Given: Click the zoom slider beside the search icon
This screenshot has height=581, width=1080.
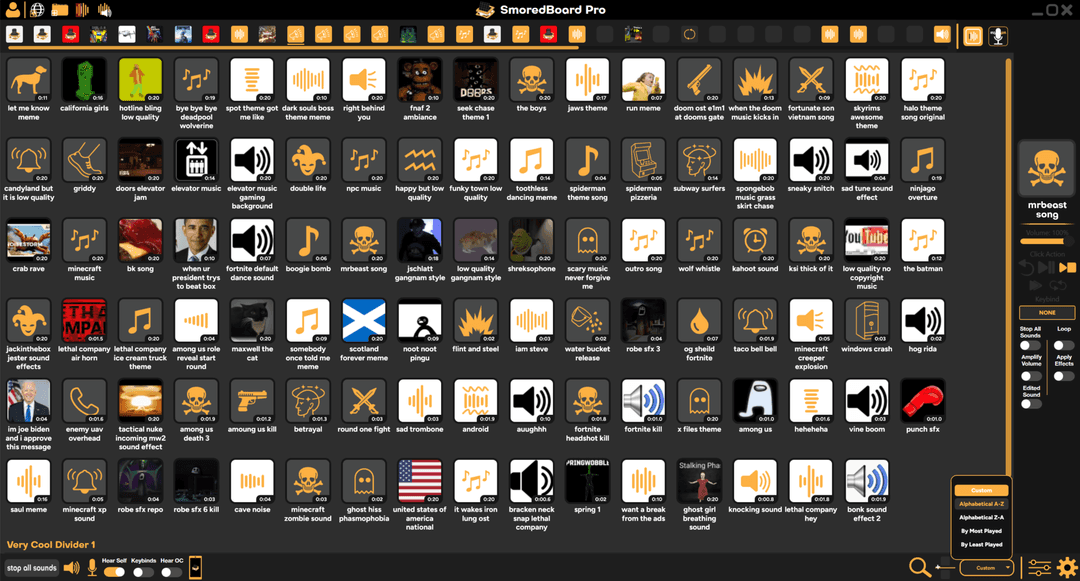Looking at the screenshot, I should 945,568.
